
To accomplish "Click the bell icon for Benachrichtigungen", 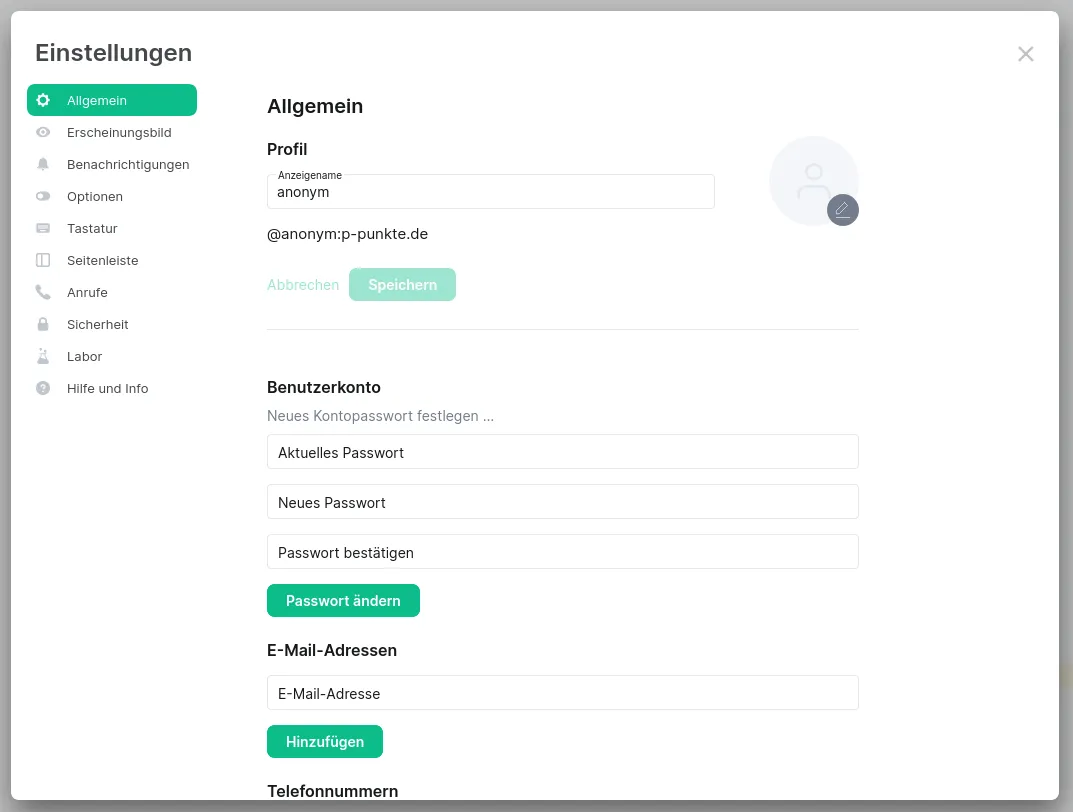I will coord(43,164).
